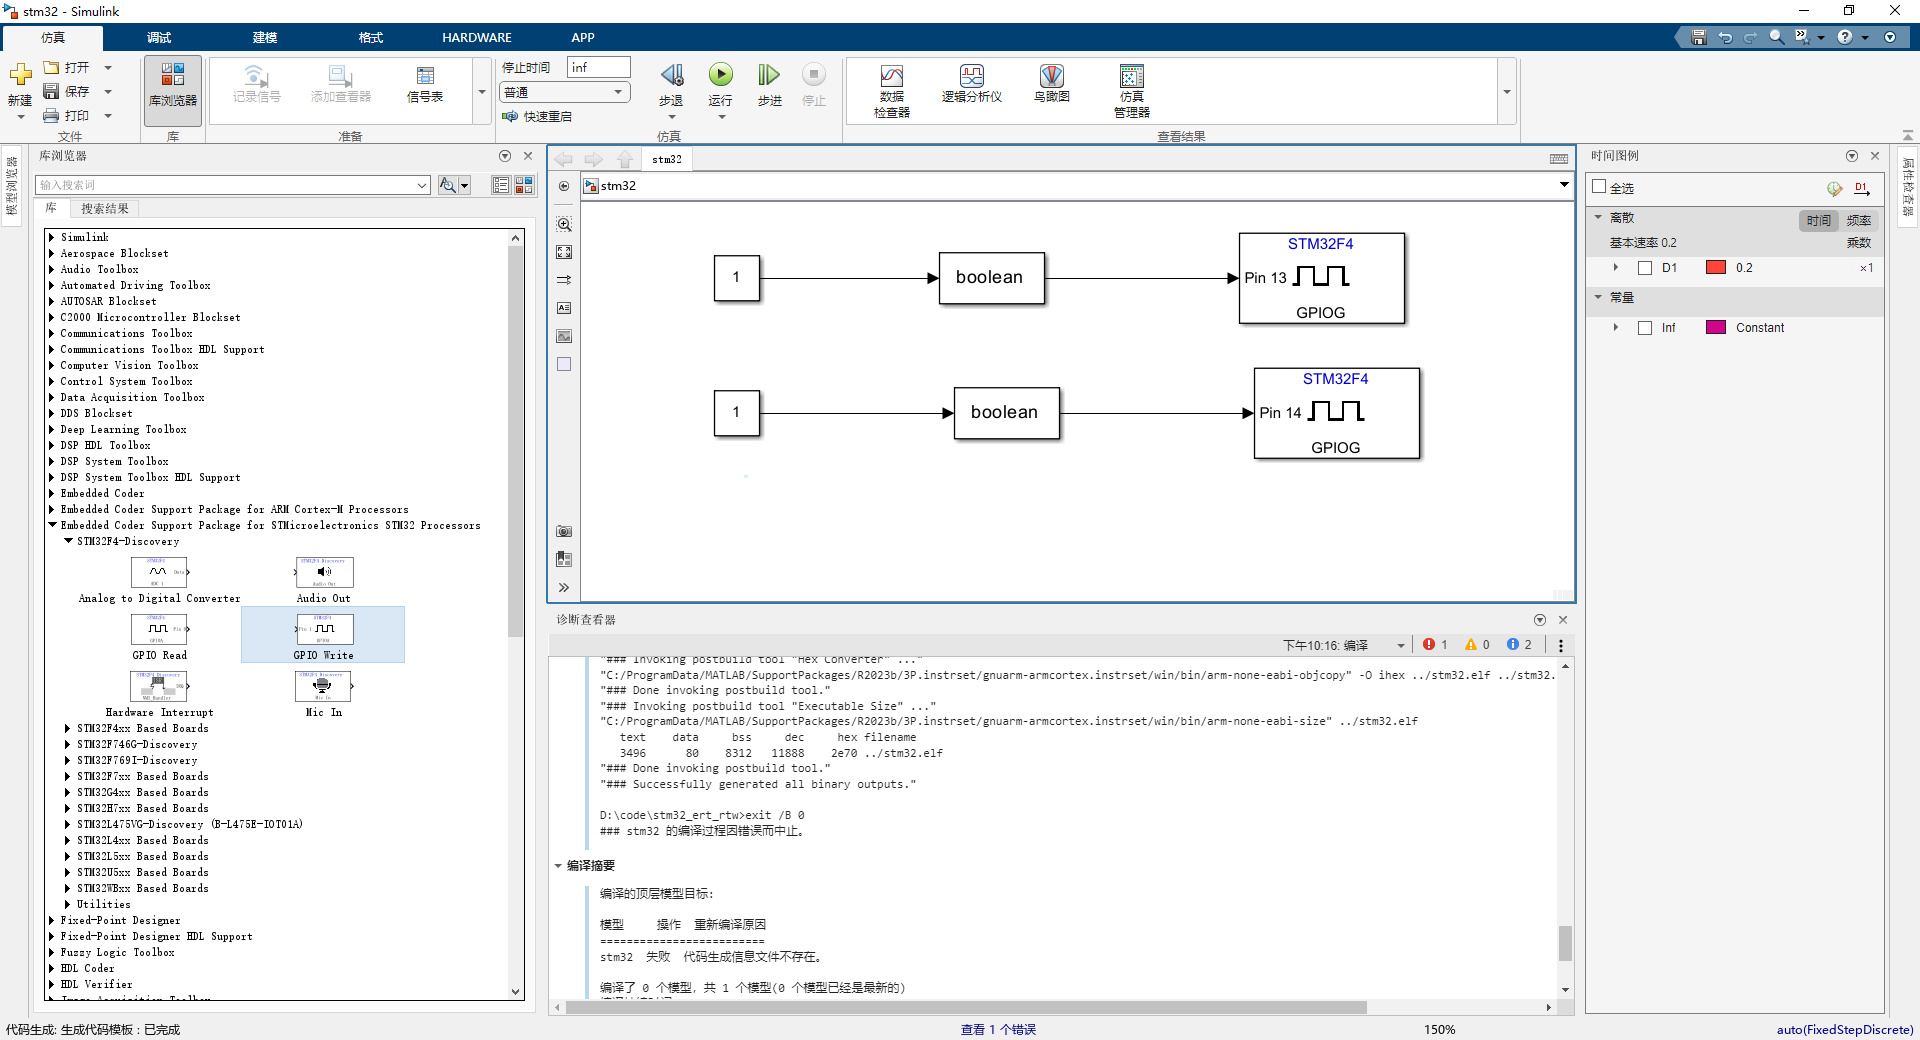
Task: Click the info count filter in diagnostics
Action: [1519, 645]
